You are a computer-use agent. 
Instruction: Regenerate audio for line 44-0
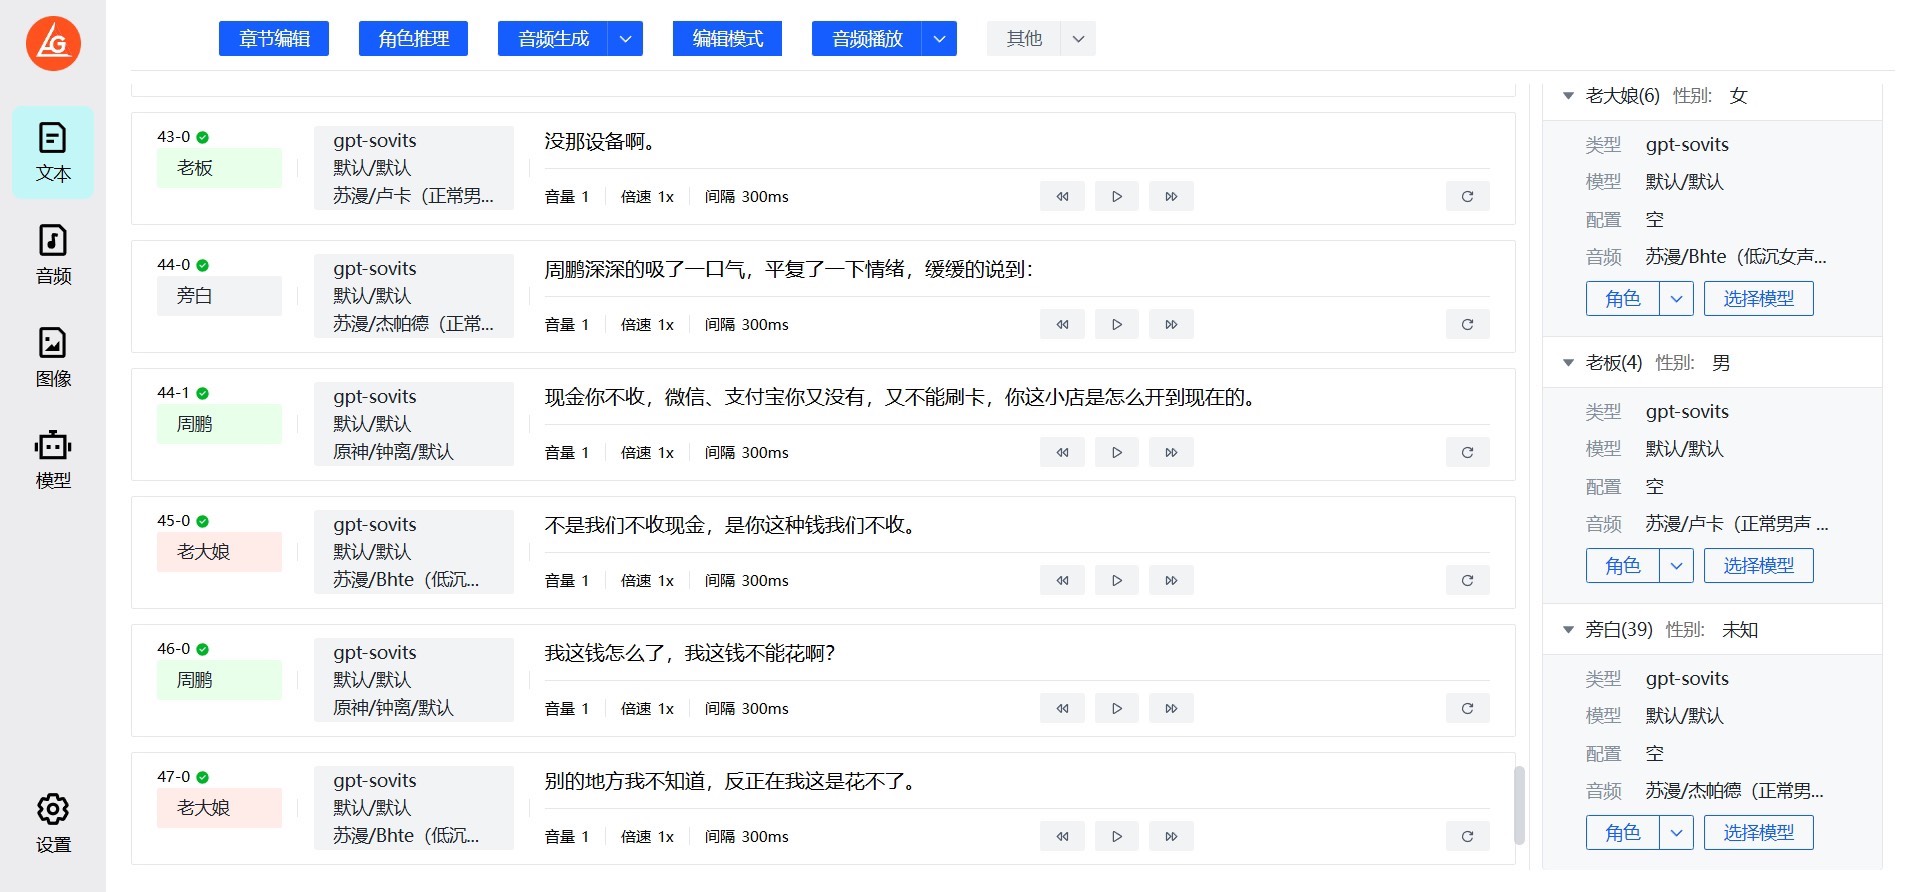1467,325
